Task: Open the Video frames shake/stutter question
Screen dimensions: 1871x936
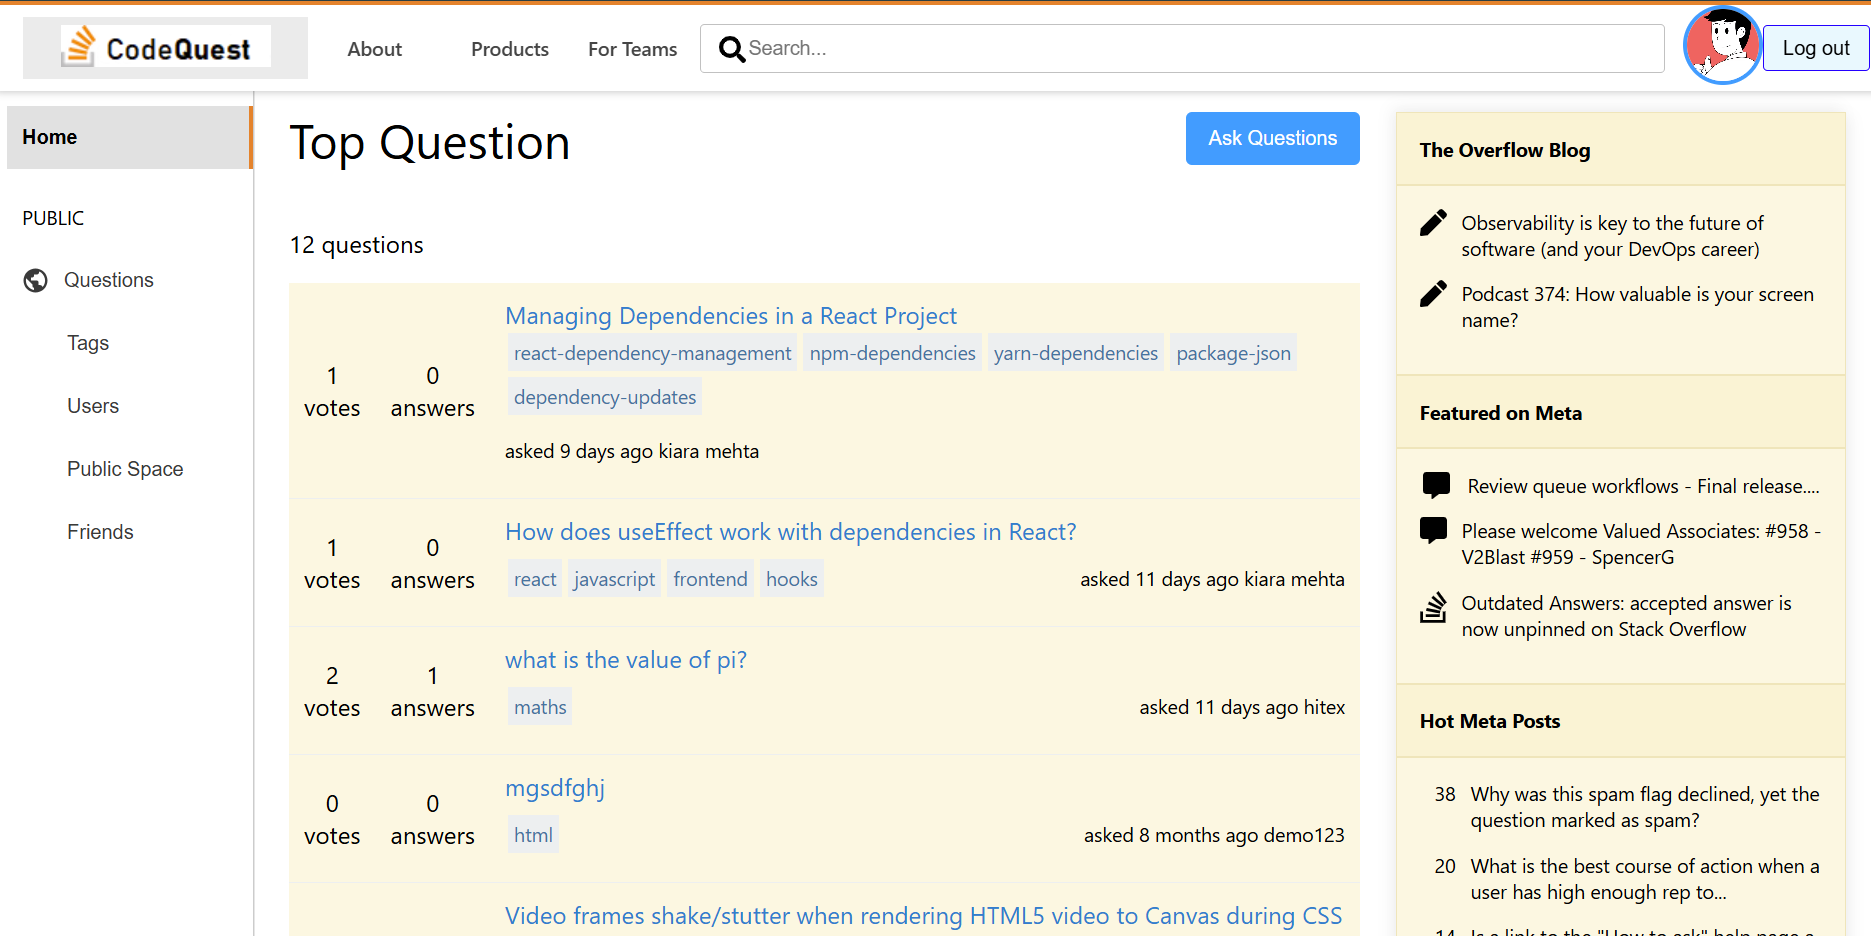Action: coord(923,916)
